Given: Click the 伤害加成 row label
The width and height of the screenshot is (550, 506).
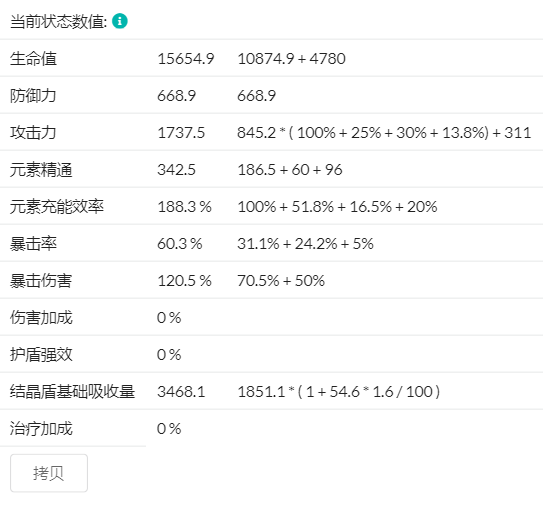Looking at the screenshot, I should [x=41, y=318].
